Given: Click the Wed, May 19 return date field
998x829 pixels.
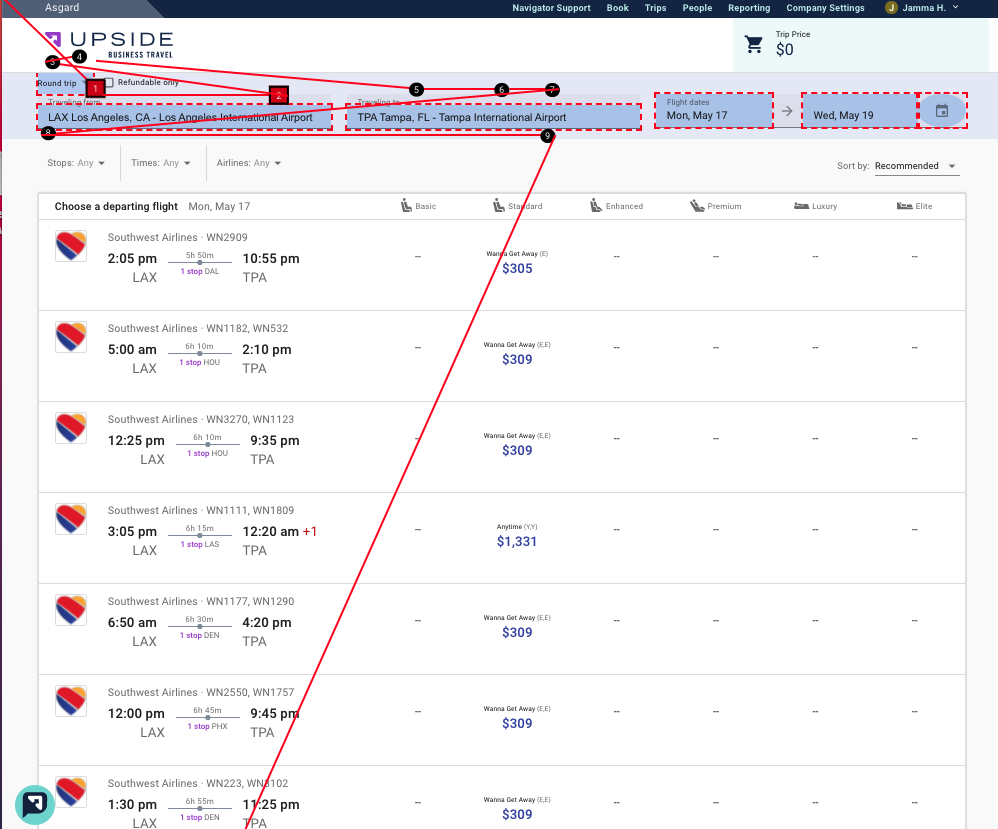Looking at the screenshot, I should (859, 111).
